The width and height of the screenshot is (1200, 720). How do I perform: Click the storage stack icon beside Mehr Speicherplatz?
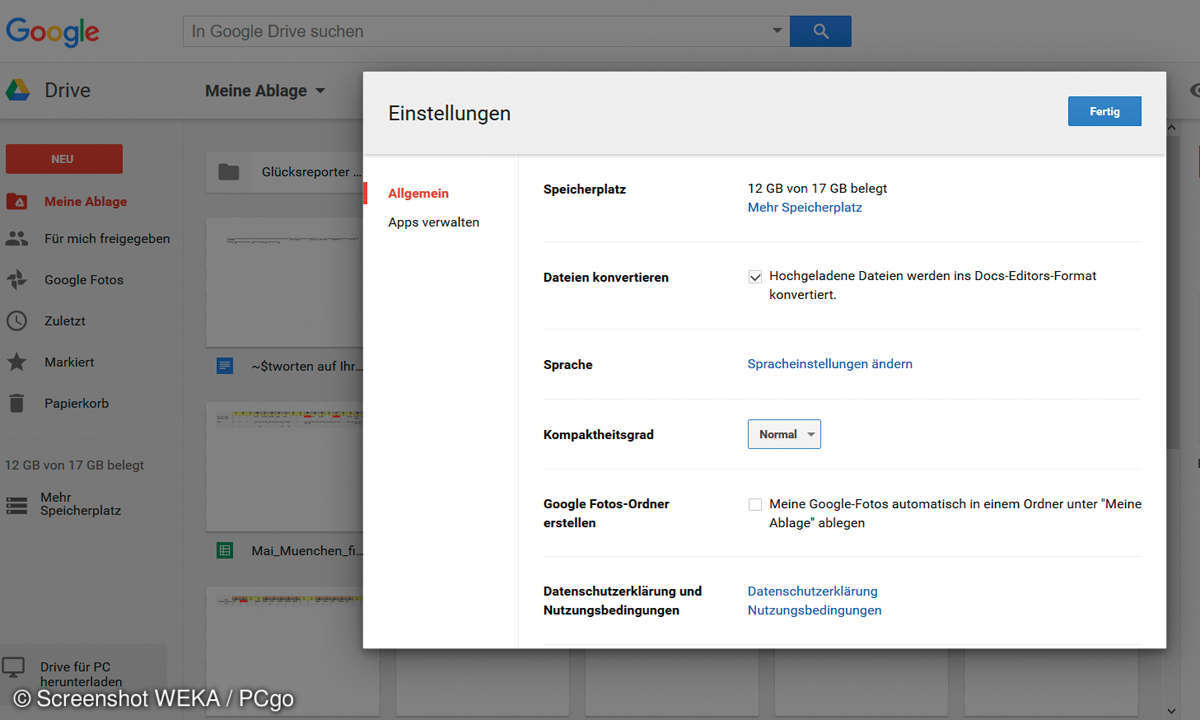click(17, 504)
